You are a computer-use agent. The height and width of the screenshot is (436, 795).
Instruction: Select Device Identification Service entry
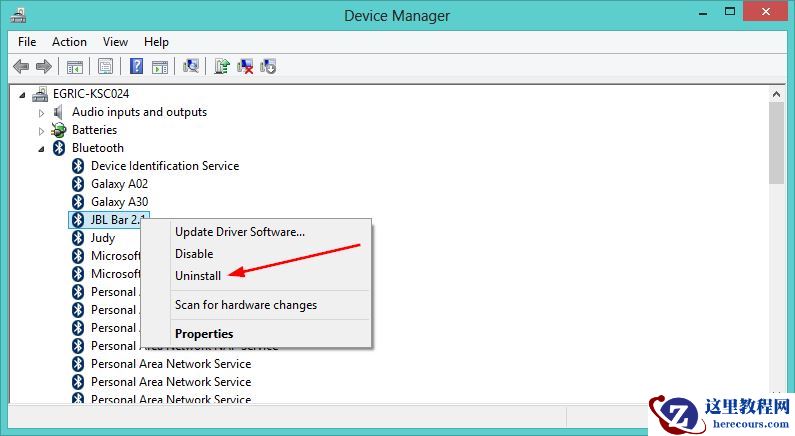pyautogui.click(x=165, y=166)
